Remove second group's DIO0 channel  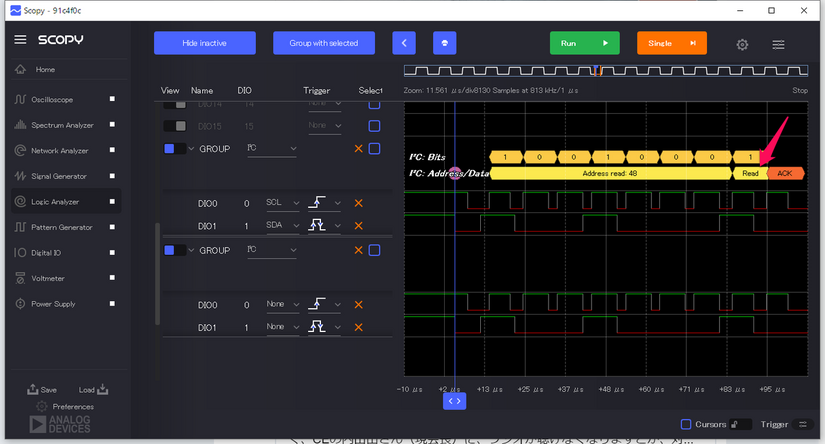pyautogui.click(x=359, y=305)
